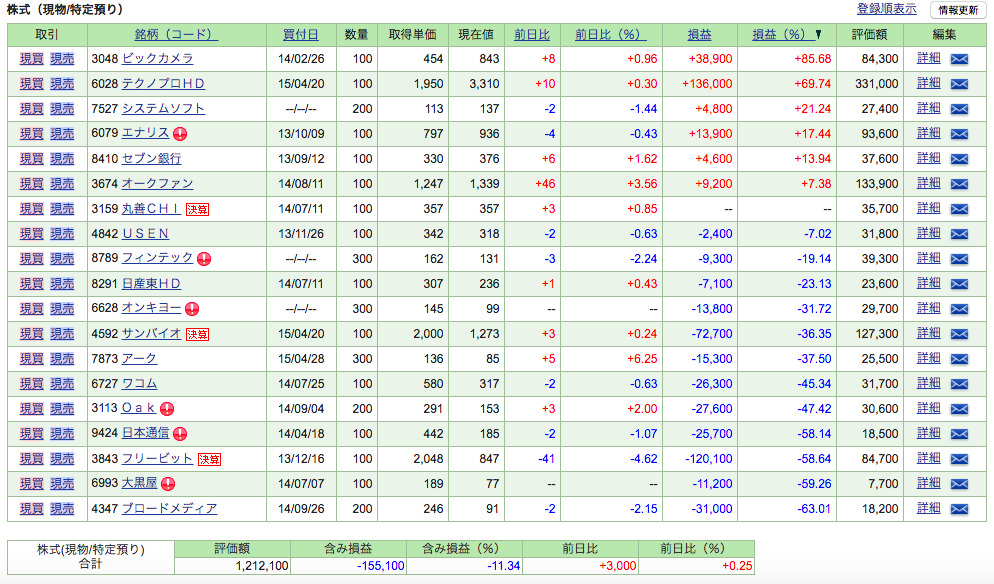
Task: Click the mail icon in ワコム row
Action: pyautogui.click(x=959, y=384)
